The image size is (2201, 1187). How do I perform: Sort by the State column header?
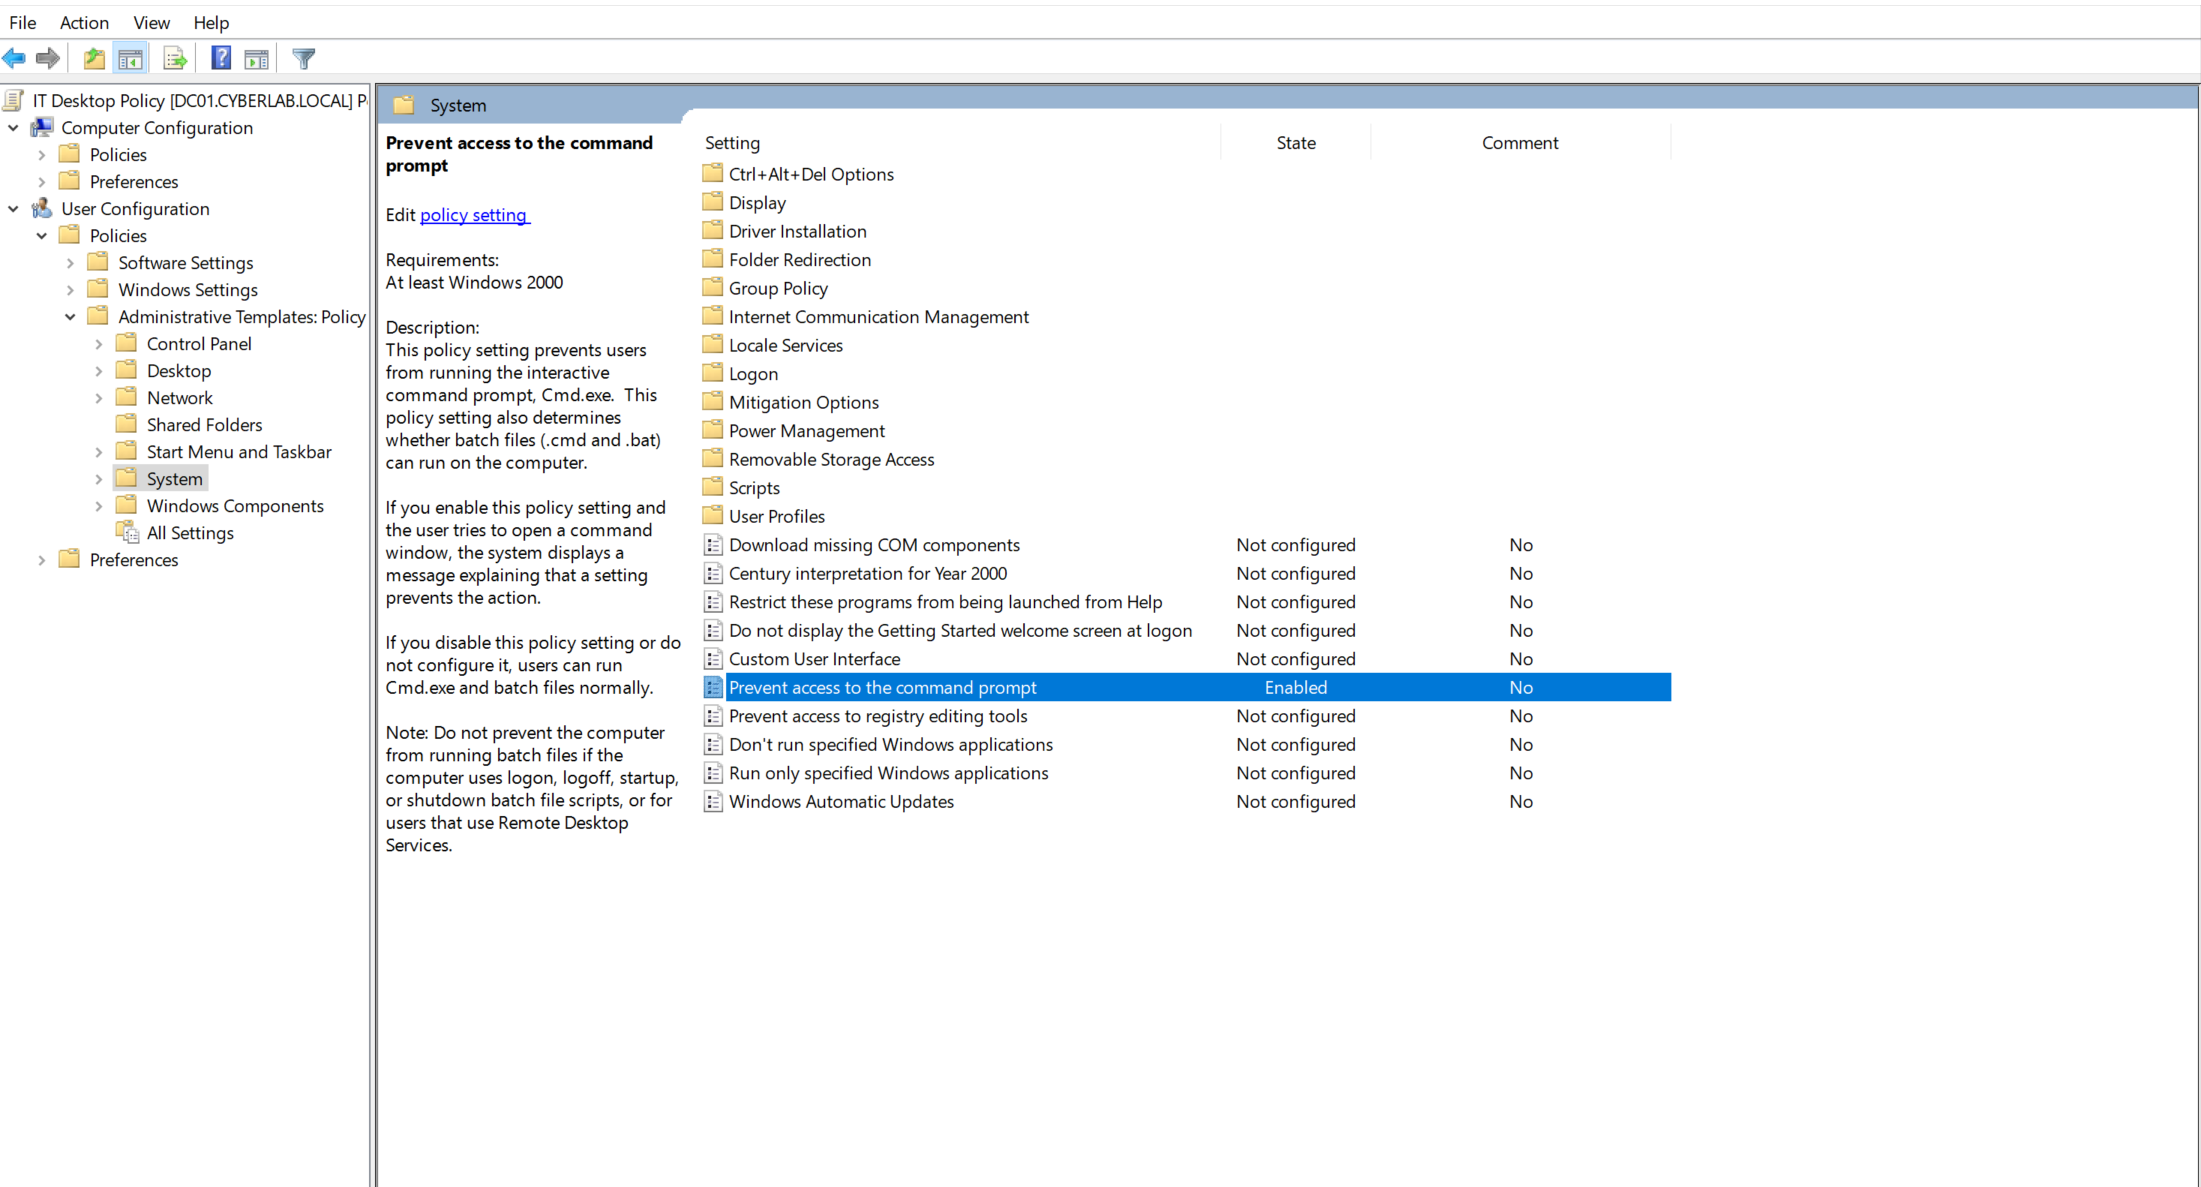1296,143
